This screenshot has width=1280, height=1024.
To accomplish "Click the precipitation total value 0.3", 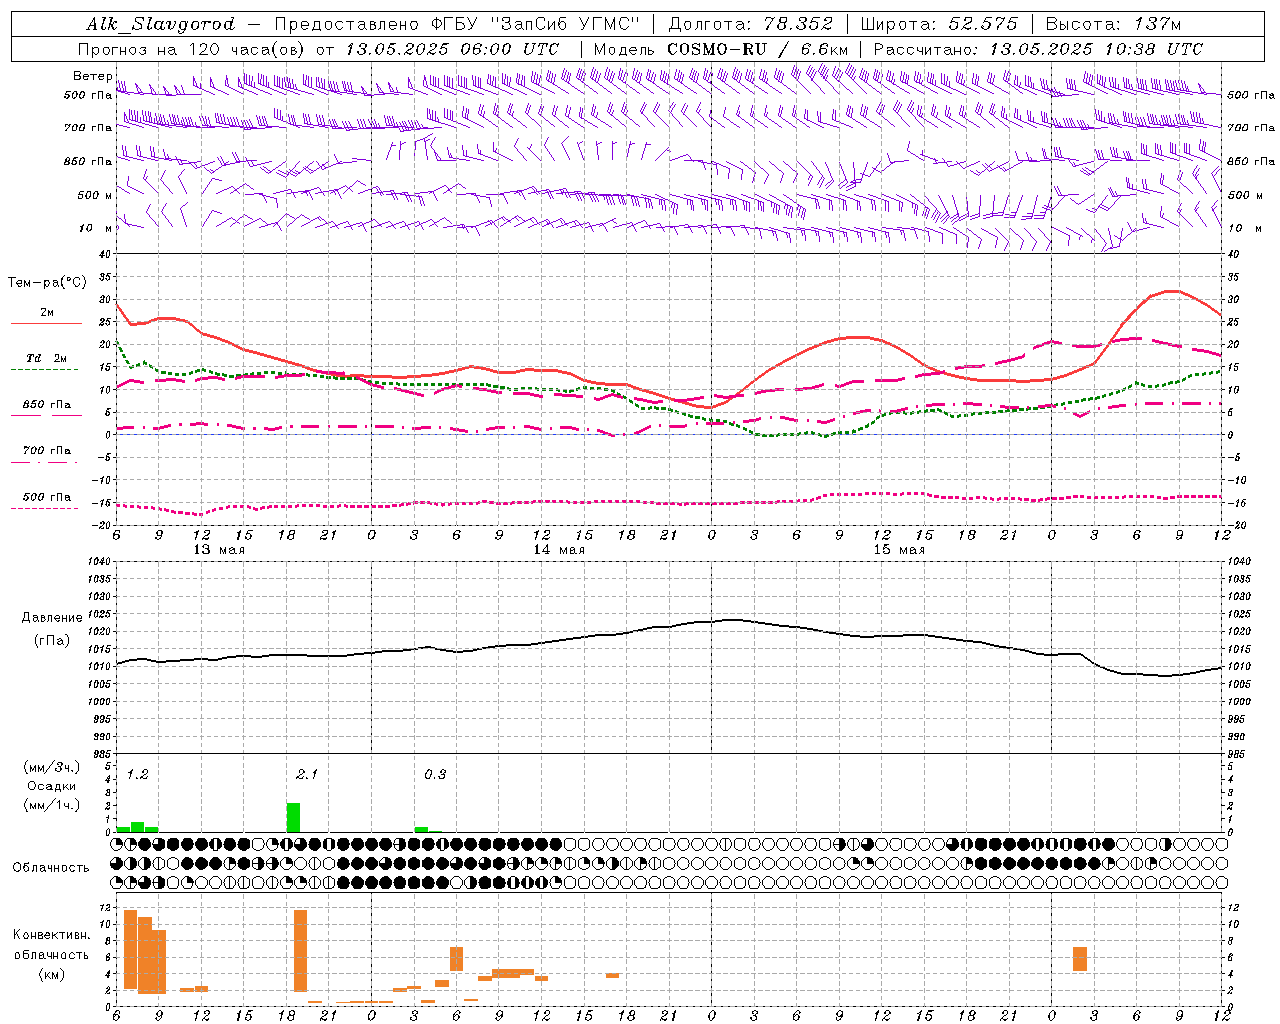I will [x=435, y=775].
